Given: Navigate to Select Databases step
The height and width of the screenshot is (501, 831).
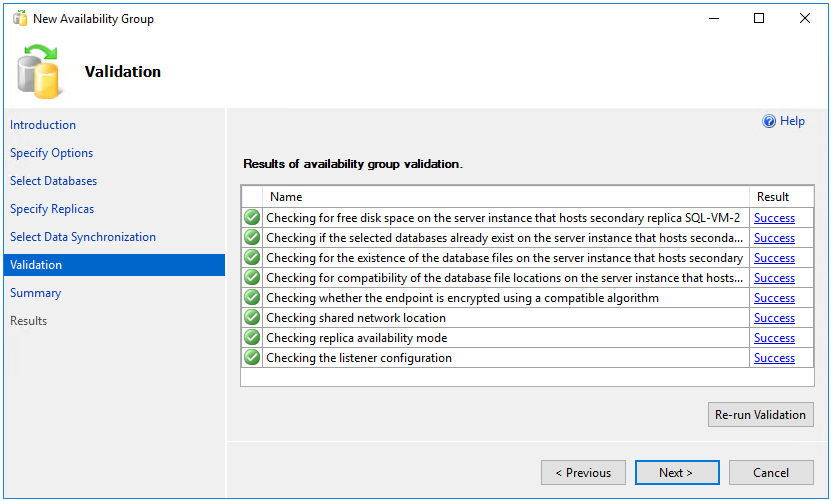Looking at the screenshot, I should [x=54, y=181].
